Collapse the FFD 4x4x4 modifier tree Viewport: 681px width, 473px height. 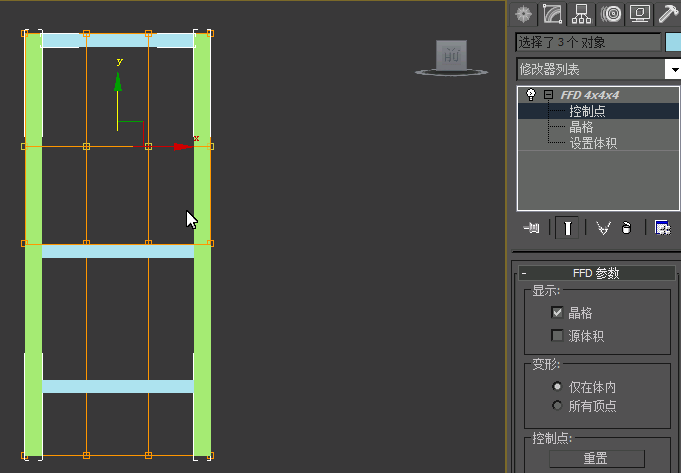549,94
